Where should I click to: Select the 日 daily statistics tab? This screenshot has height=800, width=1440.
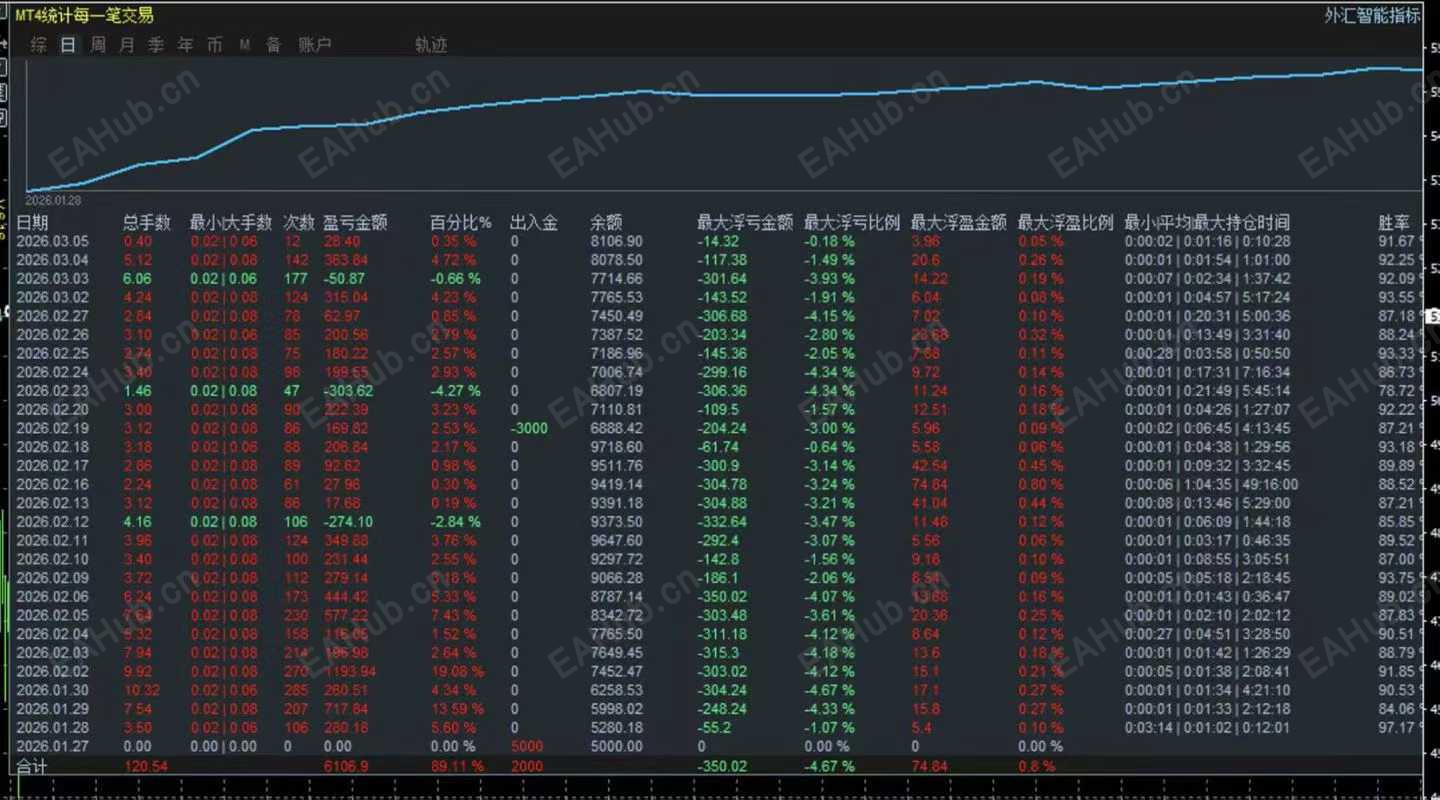pos(68,44)
